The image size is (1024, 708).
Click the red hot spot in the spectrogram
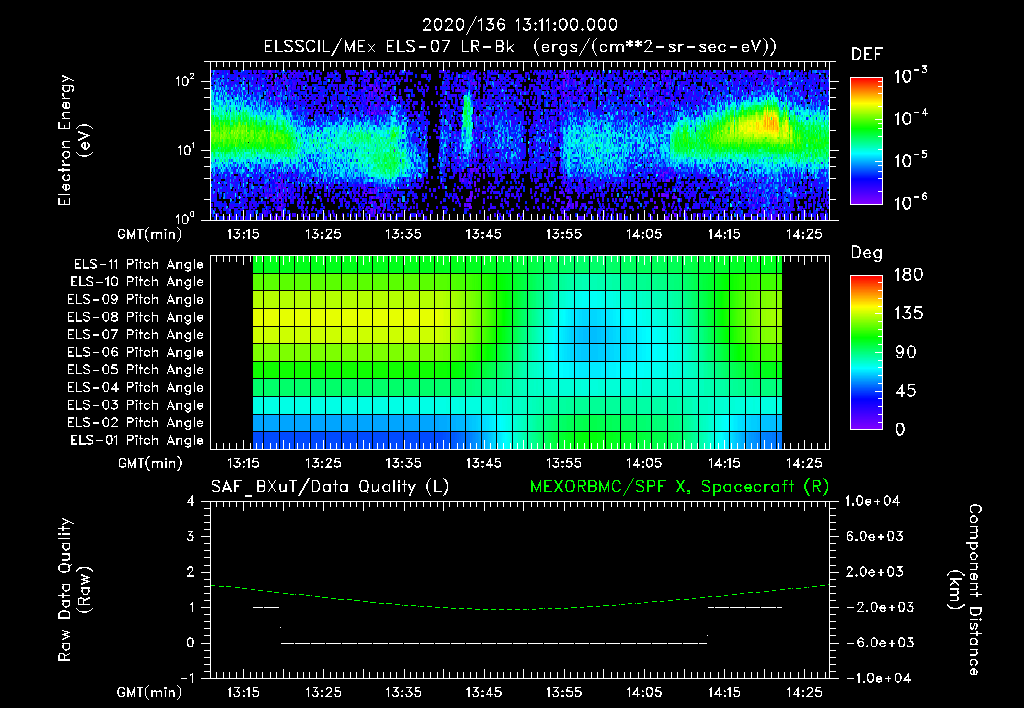tap(771, 122)
